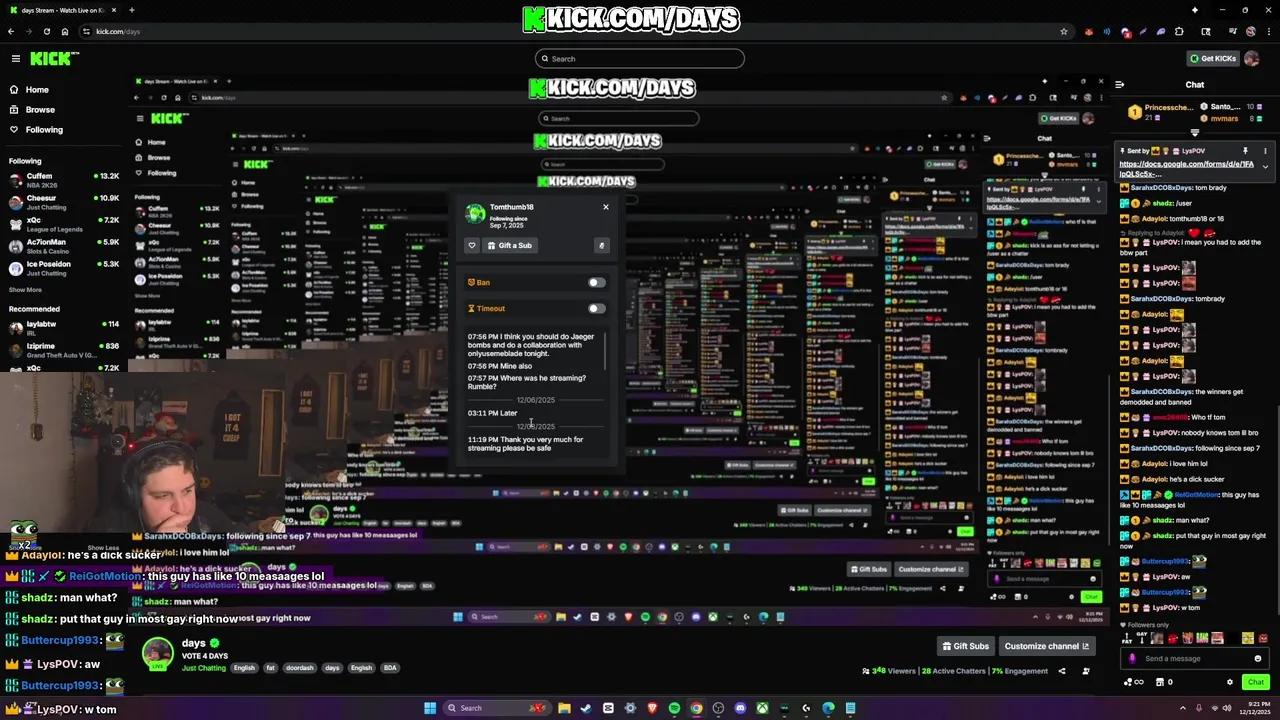
Task: Open the user profile avatar menu
Action: pyautogui.click(x=1251, y=58)
